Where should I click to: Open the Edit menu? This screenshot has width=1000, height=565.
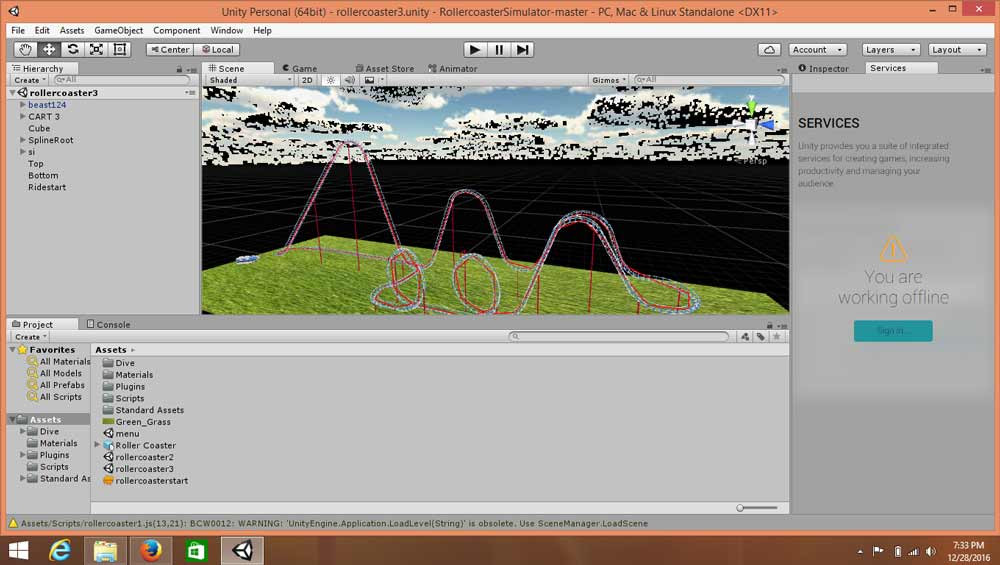42,30
